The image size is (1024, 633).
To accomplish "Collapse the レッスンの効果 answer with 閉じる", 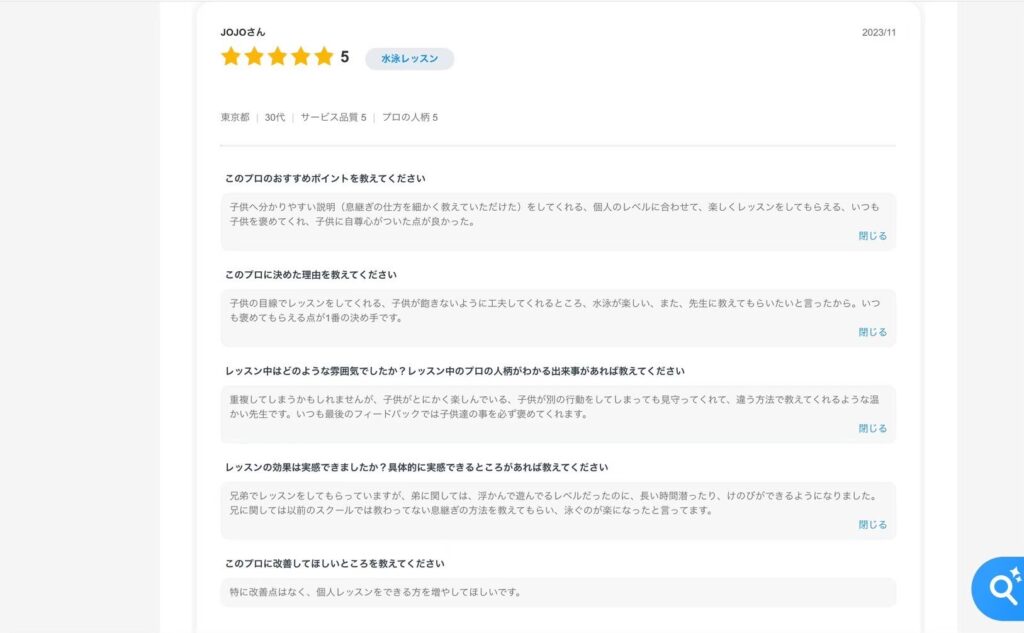I will (x=872, y=524).
